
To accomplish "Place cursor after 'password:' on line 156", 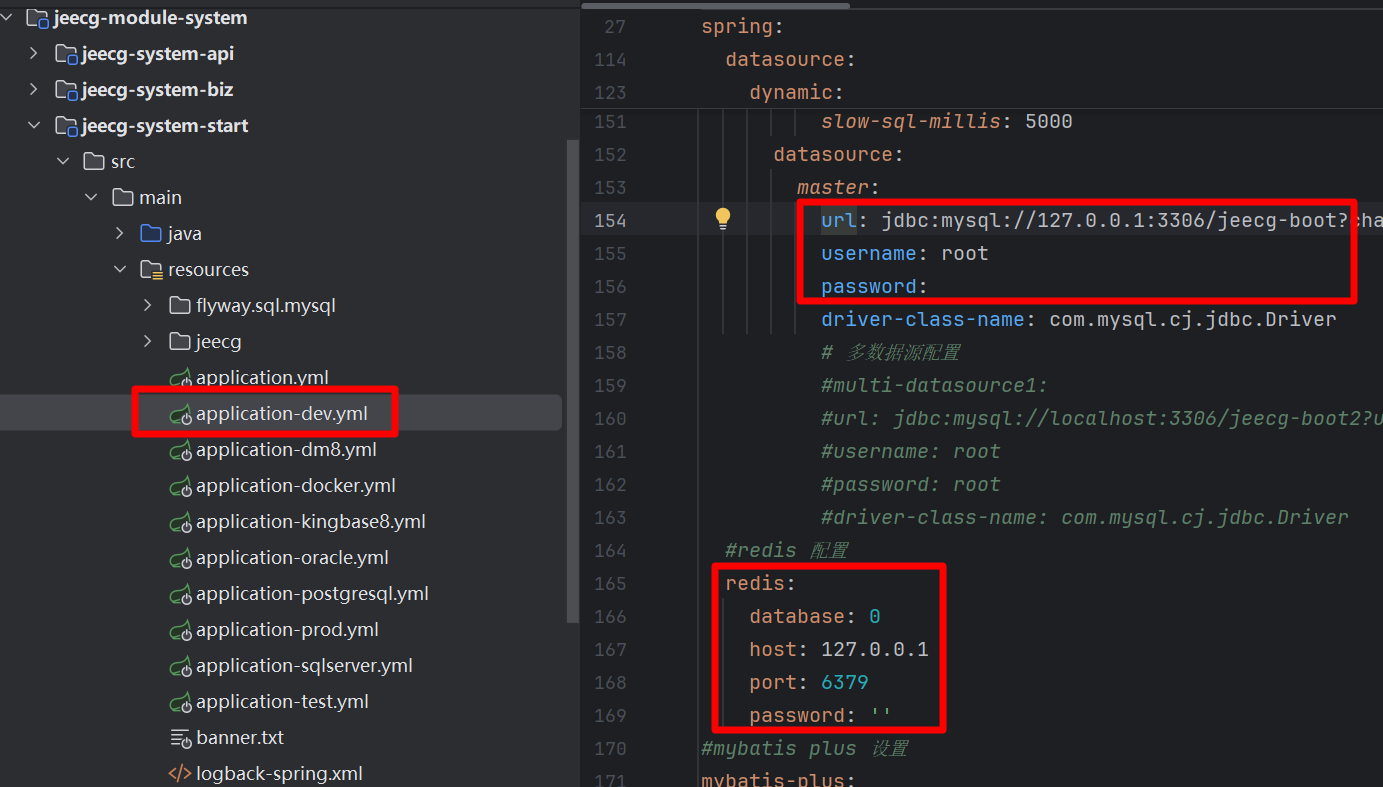I will click(930, 286).
